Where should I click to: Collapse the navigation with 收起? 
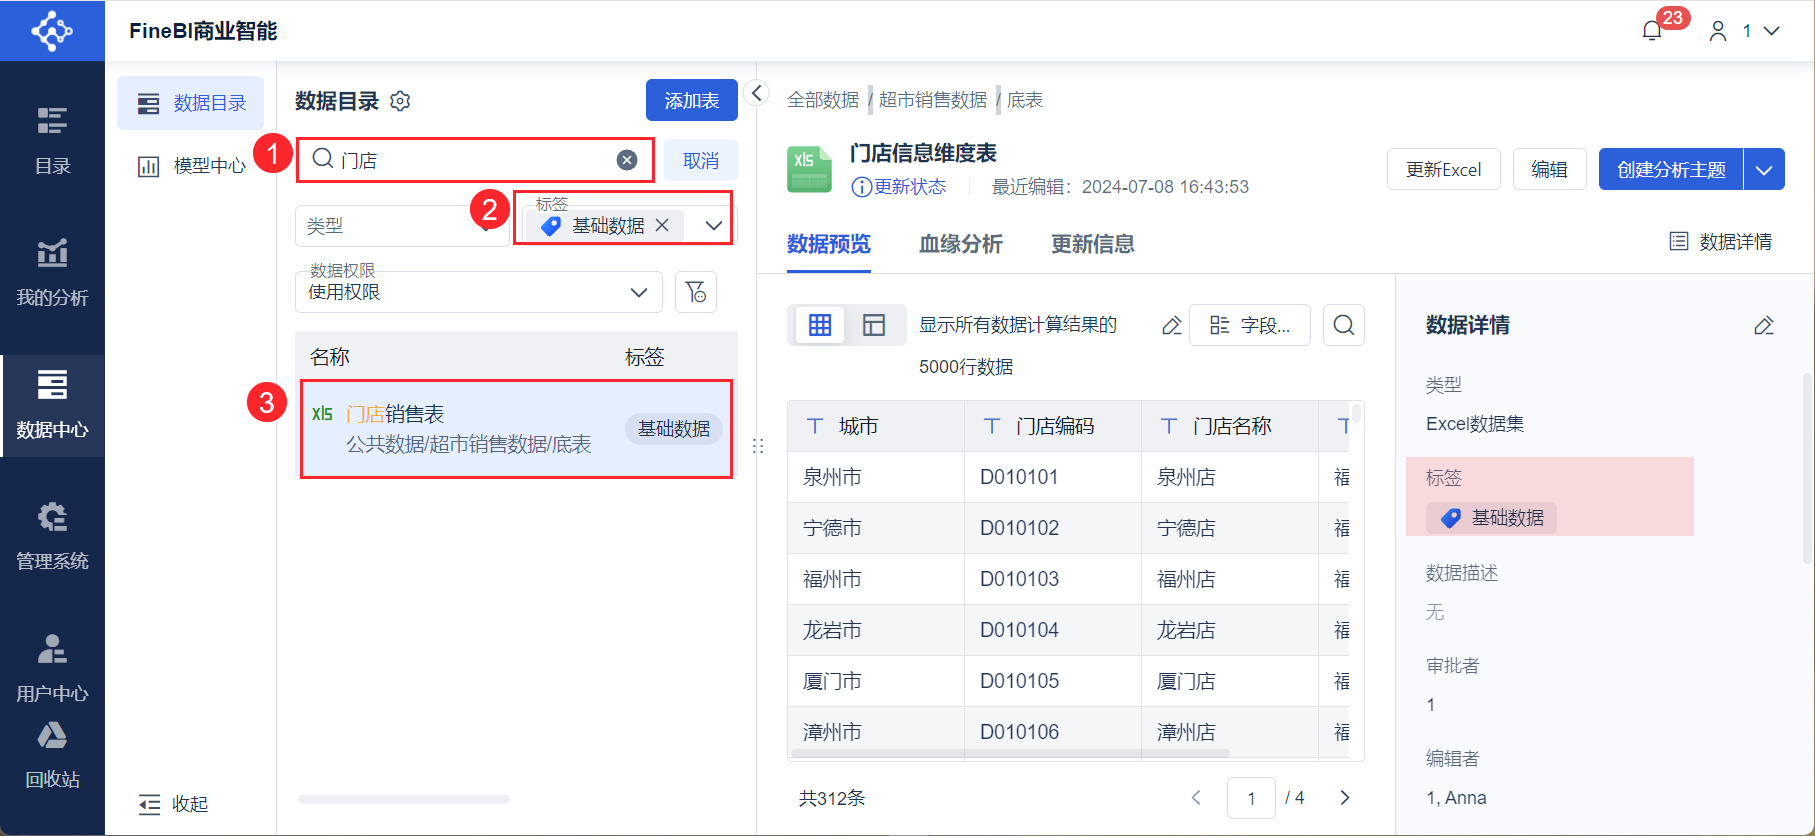pyautogui.click(x=173, y=804)
